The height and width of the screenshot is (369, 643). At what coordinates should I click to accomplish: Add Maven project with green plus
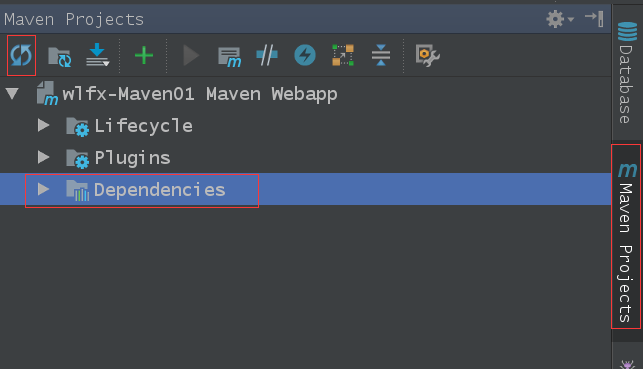(x=144, y=55)
